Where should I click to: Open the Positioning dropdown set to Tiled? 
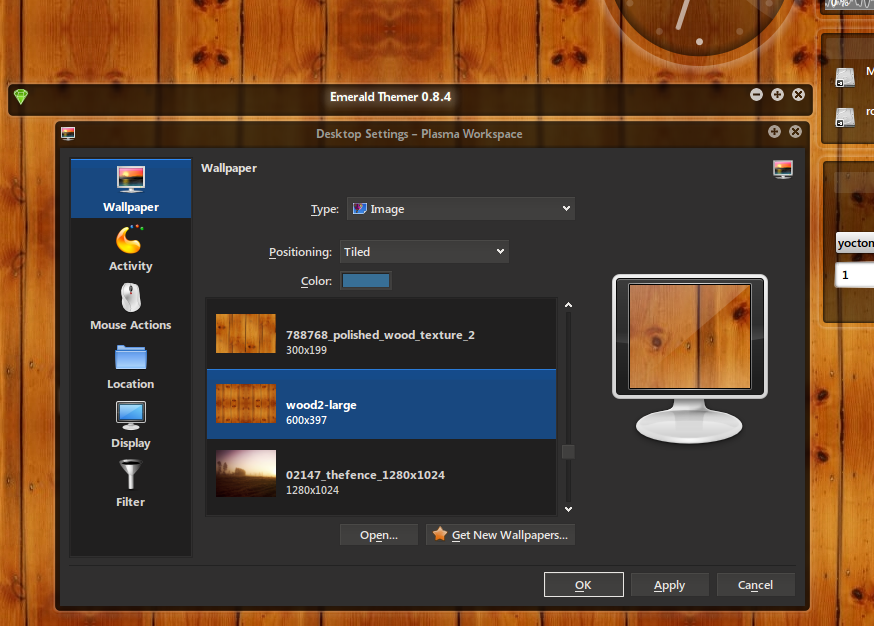[424, 251]
